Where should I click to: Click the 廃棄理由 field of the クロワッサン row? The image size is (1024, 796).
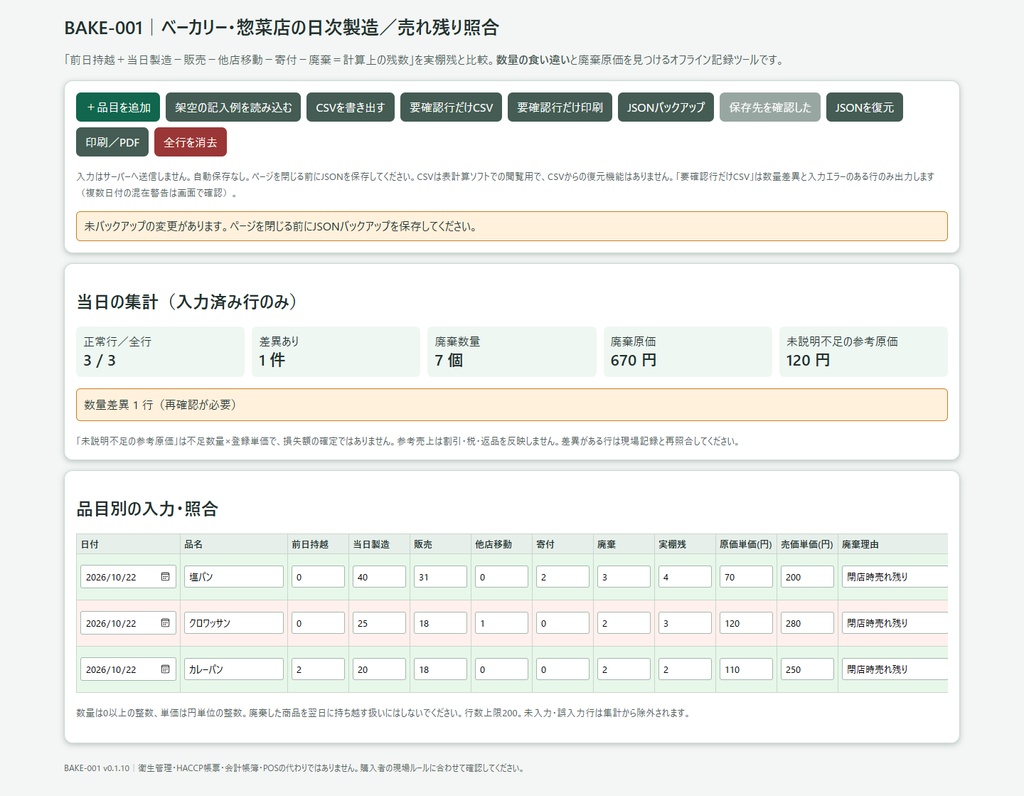pyautogui.click(x=895, y=623)
